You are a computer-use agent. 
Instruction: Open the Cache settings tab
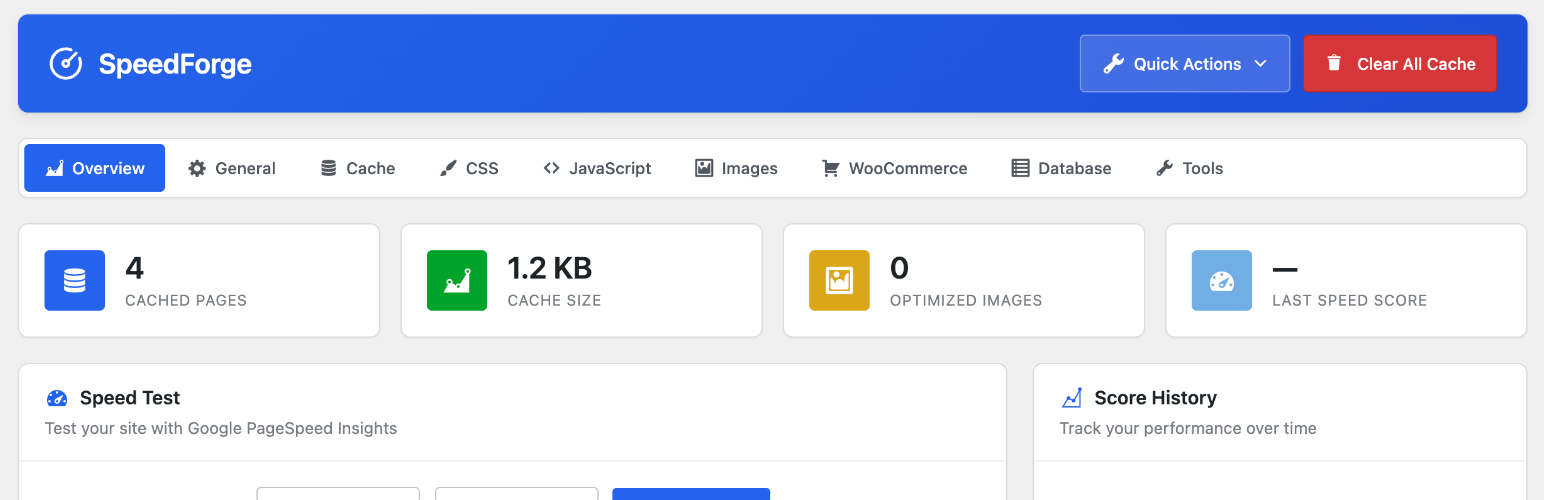tap(358, 168)
